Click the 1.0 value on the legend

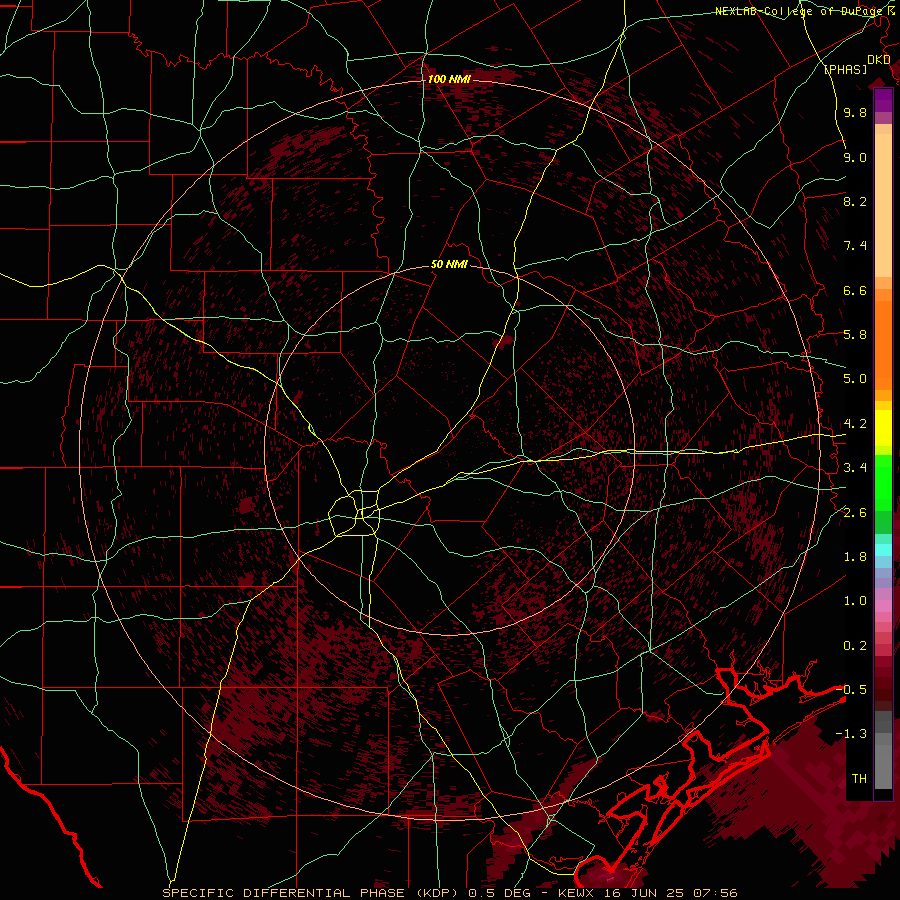[855, 601]
